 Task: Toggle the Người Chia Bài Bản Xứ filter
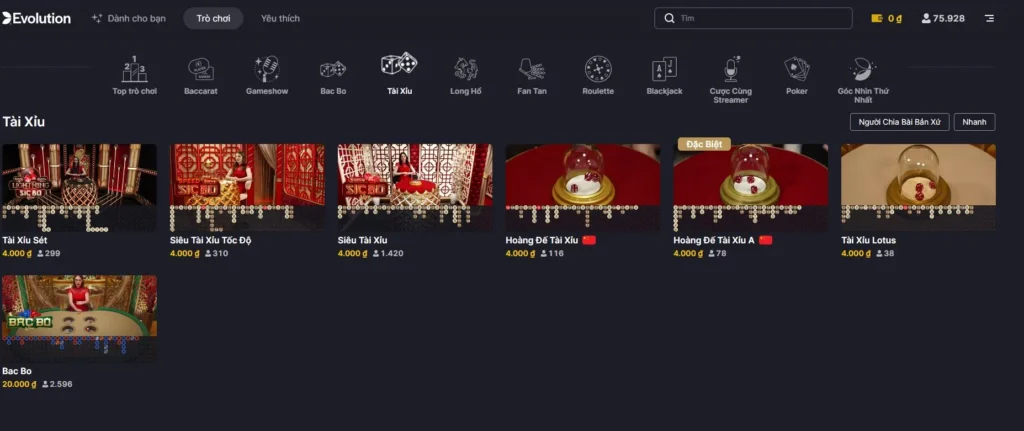899,122
